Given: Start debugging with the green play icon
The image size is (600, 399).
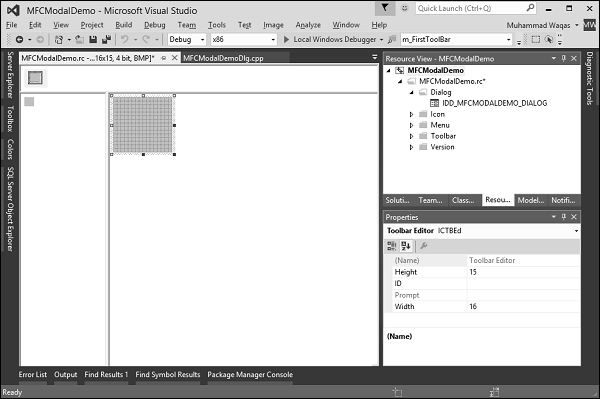Looking at the screenshot, I should click(286, 39).
